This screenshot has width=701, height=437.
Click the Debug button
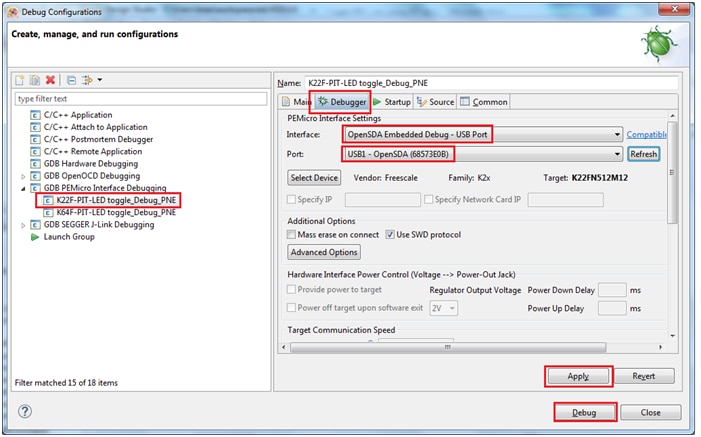point(584,412)
